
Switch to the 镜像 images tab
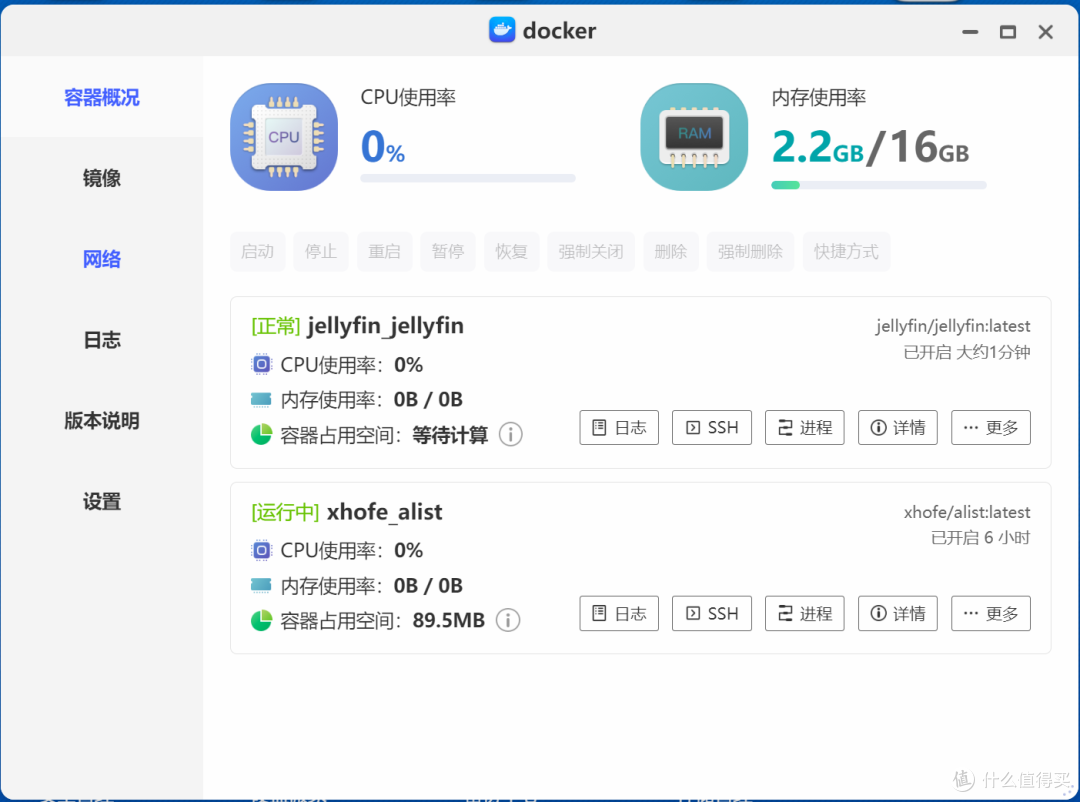coord(102,178)
